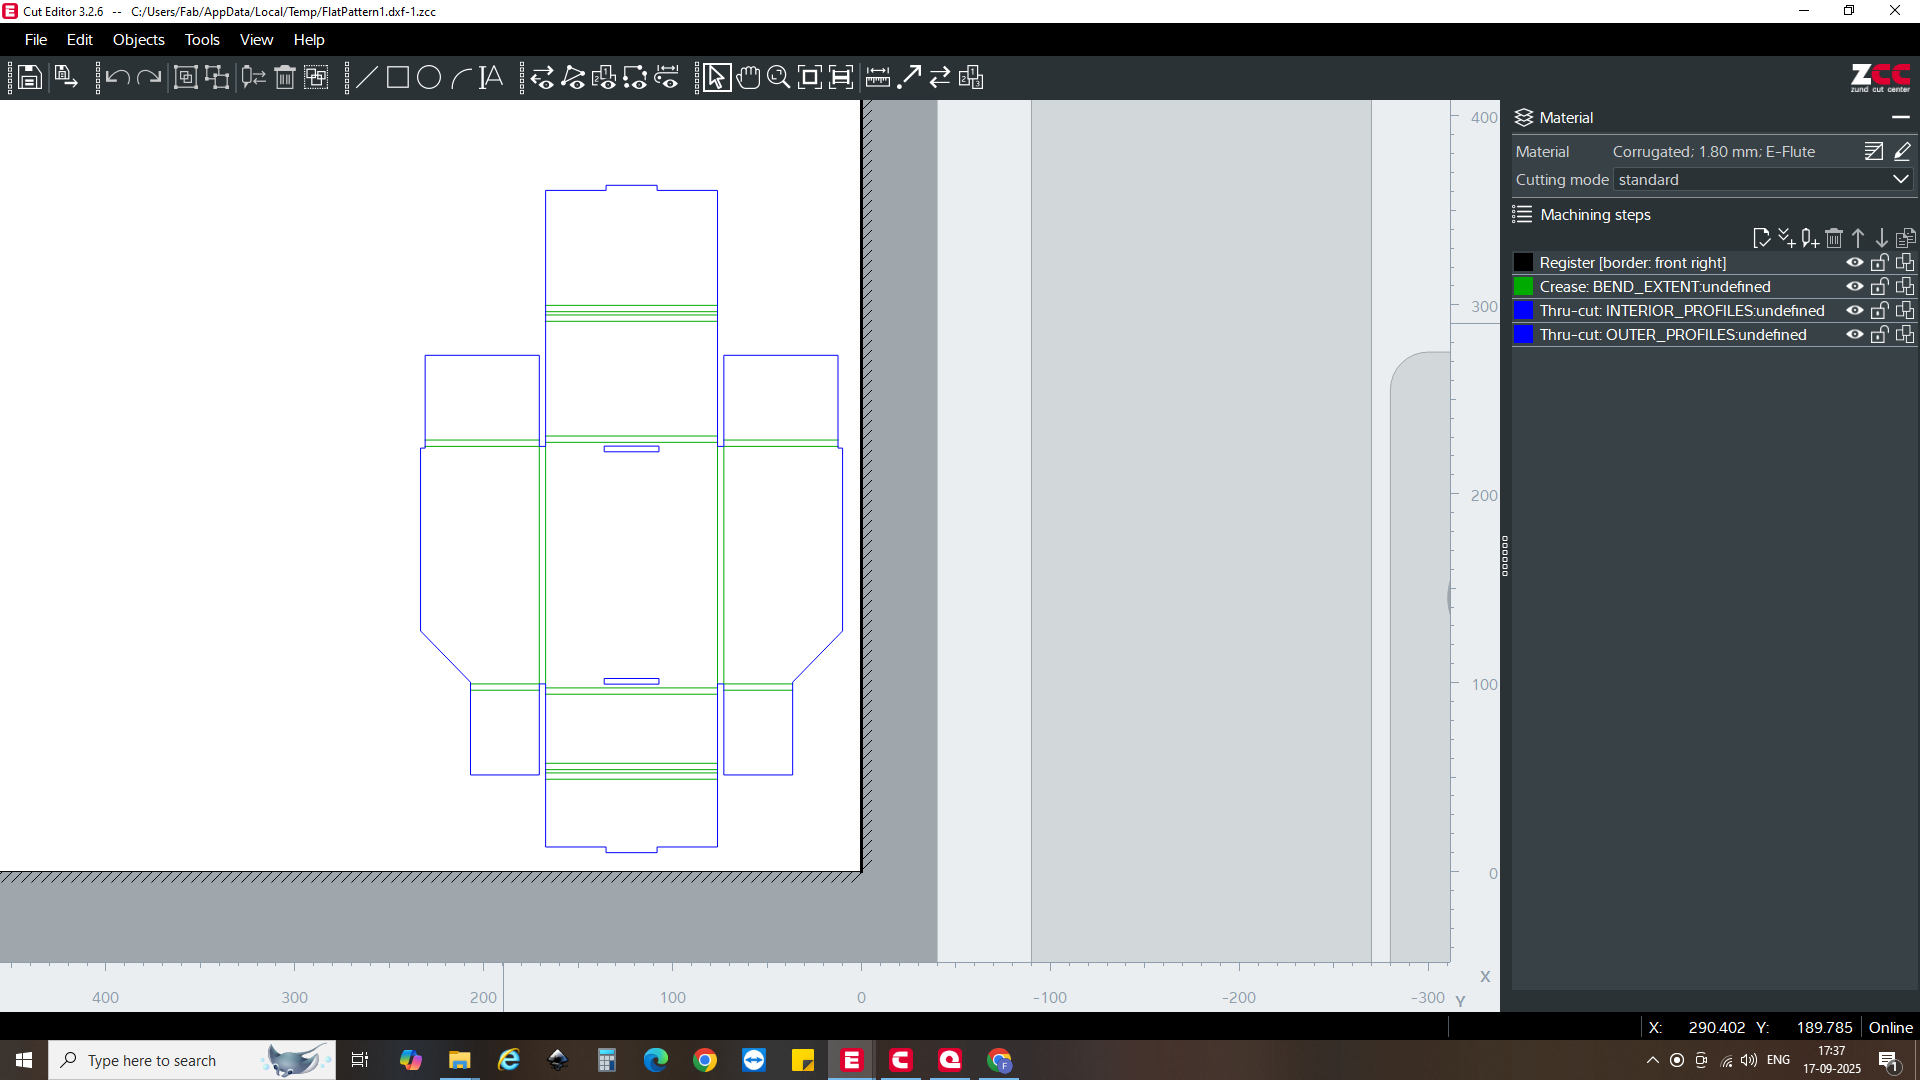Click the Undo arrow icon
Screen dimensions: 1920x1080
[117, 77]
